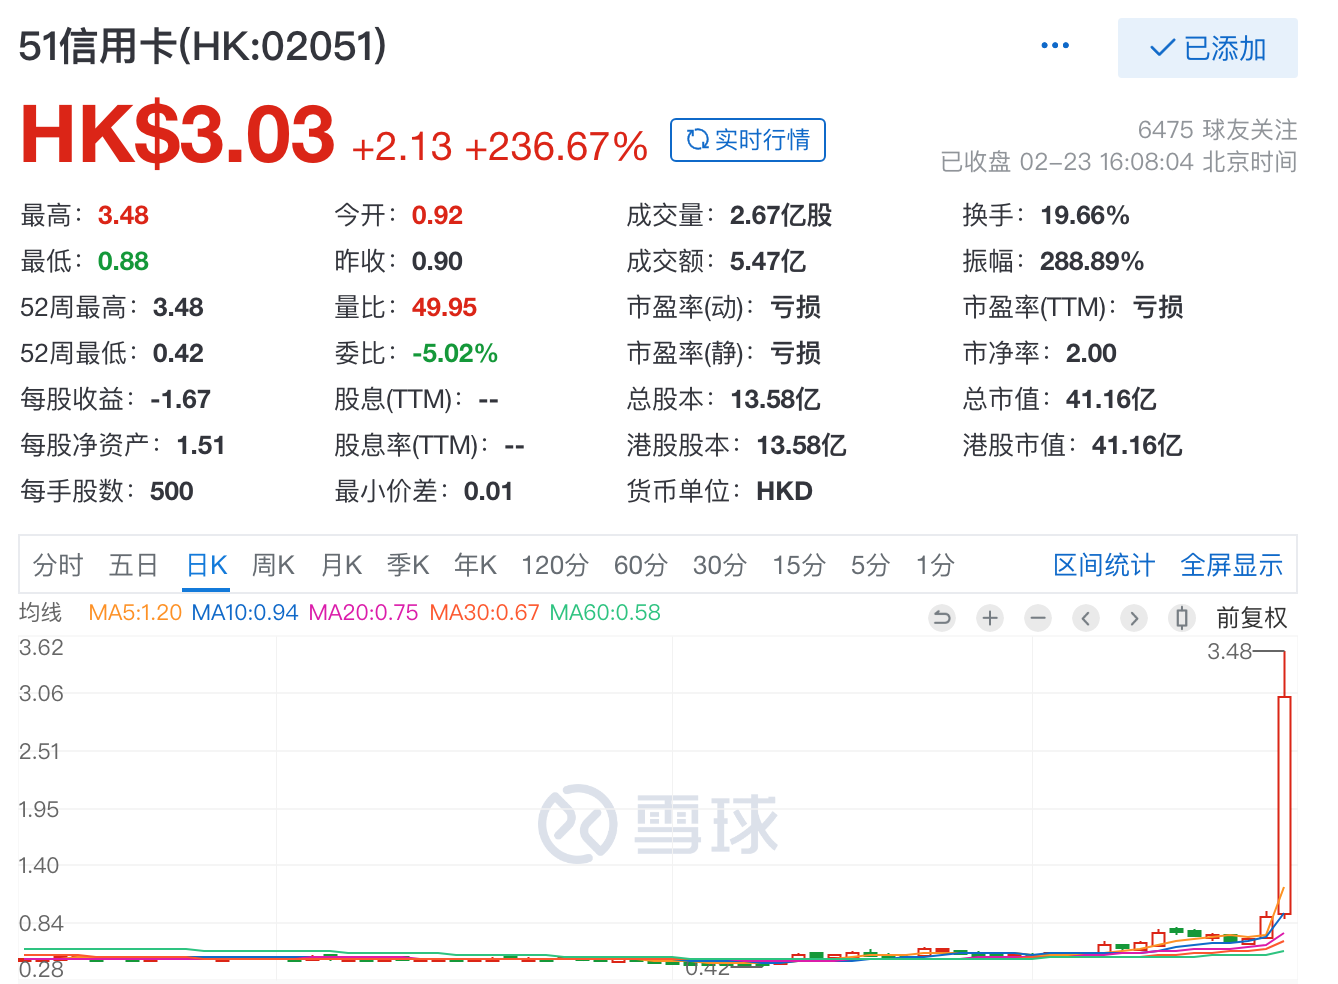The height and width of the screenshot is (984, 1338).
Task: Select the 5分 tab
Action: tap(870, 565)
